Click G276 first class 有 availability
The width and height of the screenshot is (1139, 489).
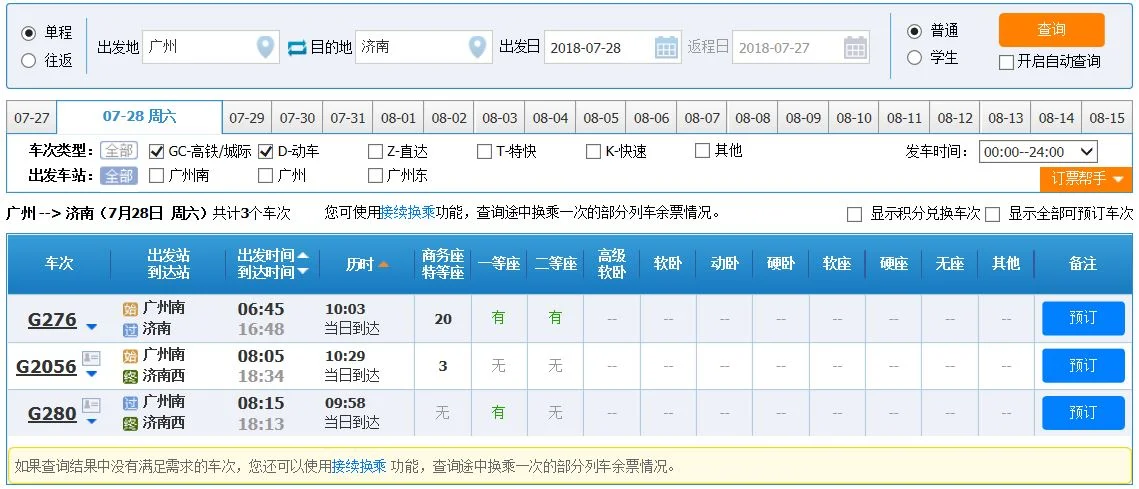click(x=498, y=318)
